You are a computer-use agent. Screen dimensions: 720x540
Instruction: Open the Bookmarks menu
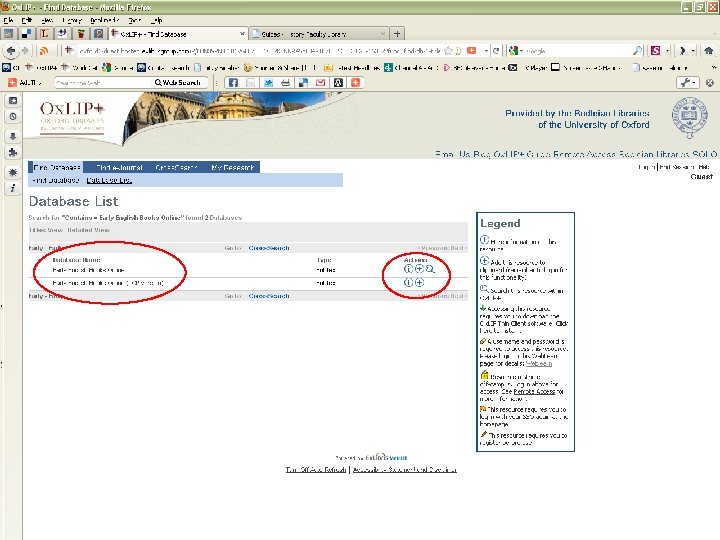tap(105, 20)
